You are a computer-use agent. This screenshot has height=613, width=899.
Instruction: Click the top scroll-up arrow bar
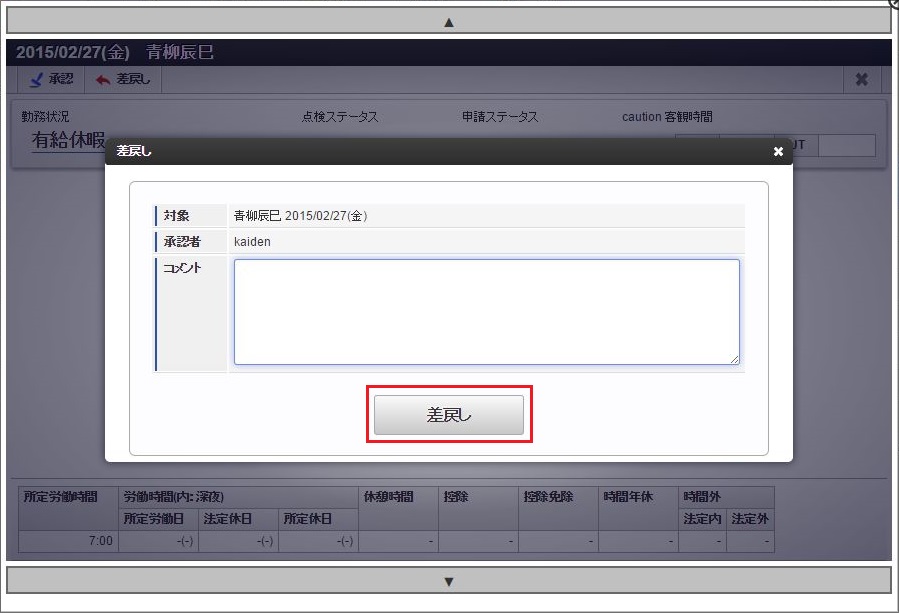pyautogui.click(x=449, y=22)
